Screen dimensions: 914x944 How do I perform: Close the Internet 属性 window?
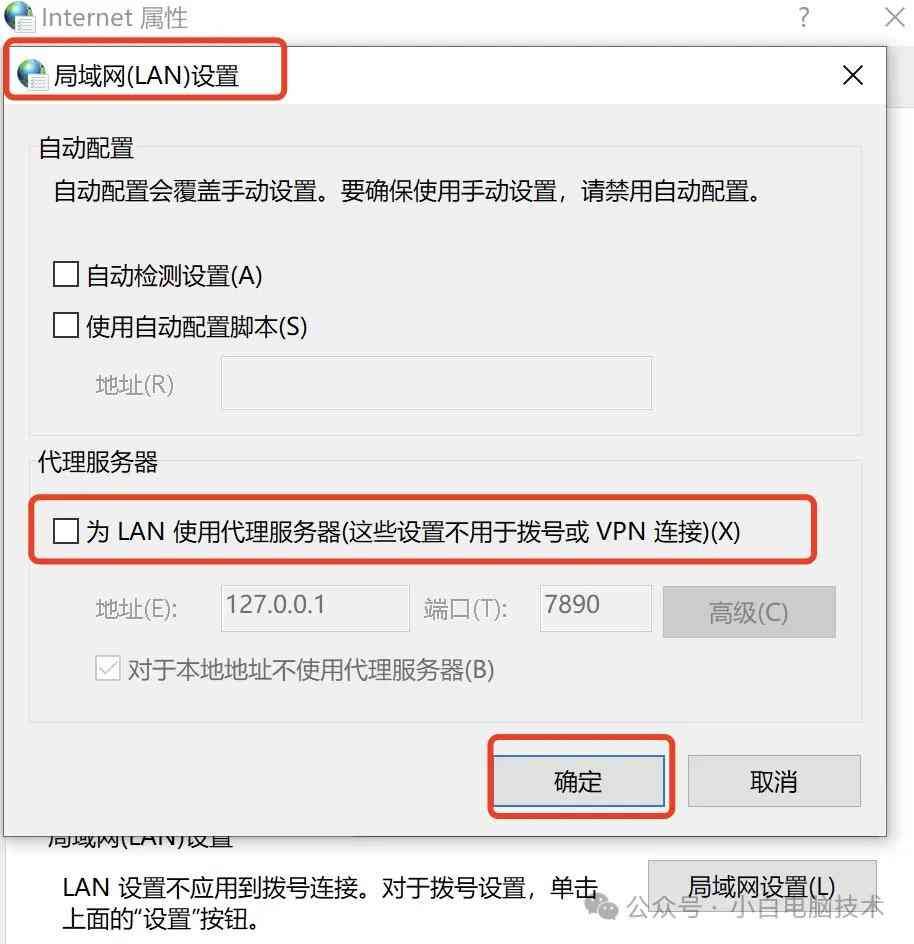pos(895,17)
